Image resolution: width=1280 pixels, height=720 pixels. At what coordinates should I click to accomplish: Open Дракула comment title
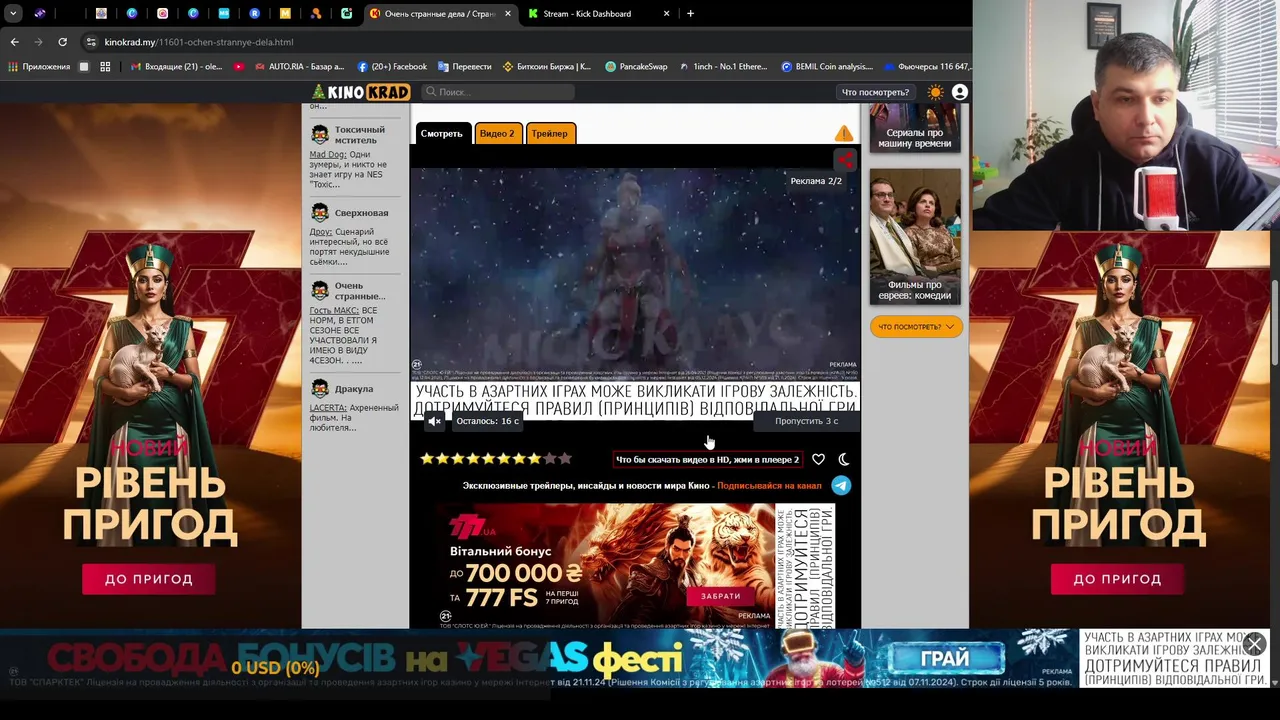354,389
